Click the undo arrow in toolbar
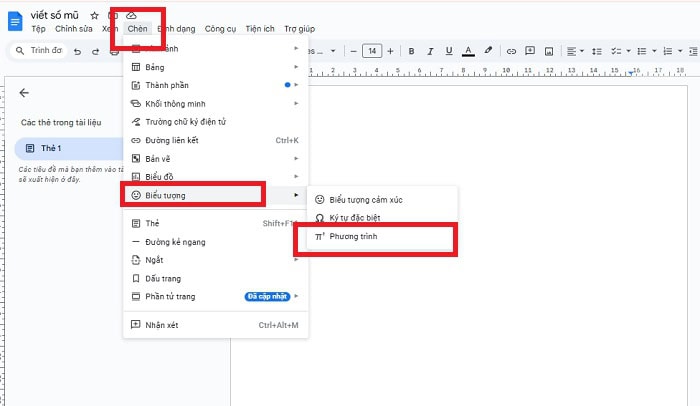This screenshot has width=700, height=406. (x=77, y=51)
